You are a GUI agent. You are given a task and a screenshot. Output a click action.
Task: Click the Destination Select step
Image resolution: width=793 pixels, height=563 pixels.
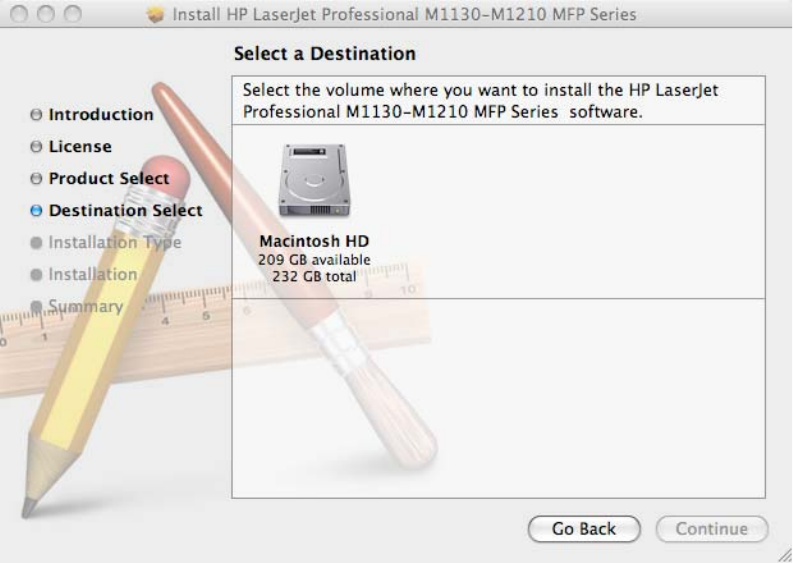coord(125,210)
